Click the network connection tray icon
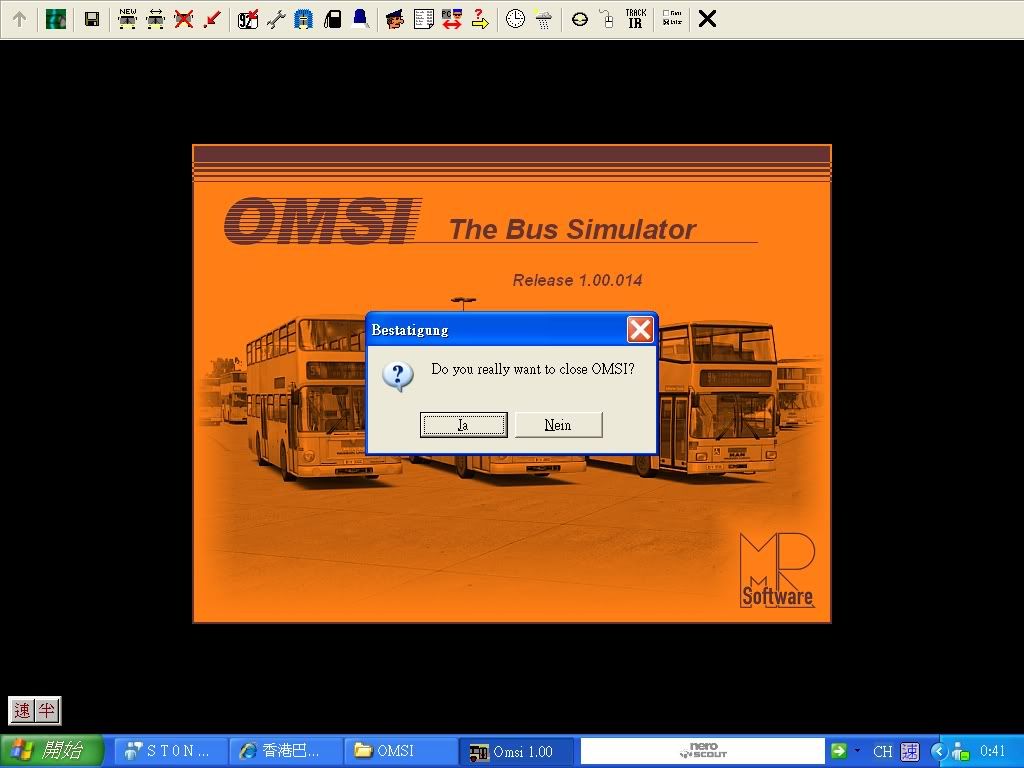 pos(960,752)
